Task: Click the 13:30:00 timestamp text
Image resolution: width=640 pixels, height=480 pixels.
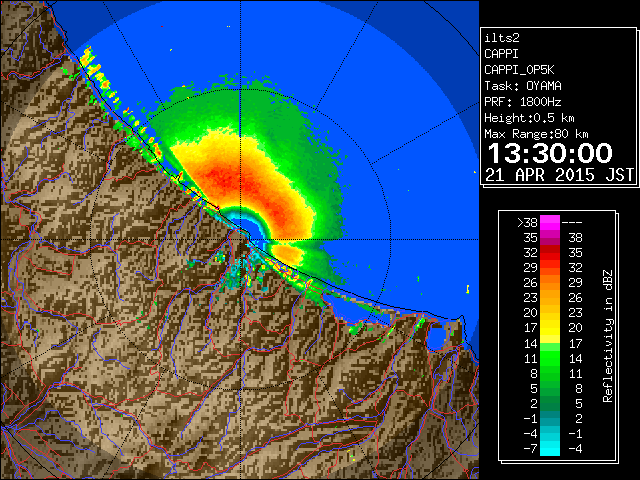Action: pos(550,153)
